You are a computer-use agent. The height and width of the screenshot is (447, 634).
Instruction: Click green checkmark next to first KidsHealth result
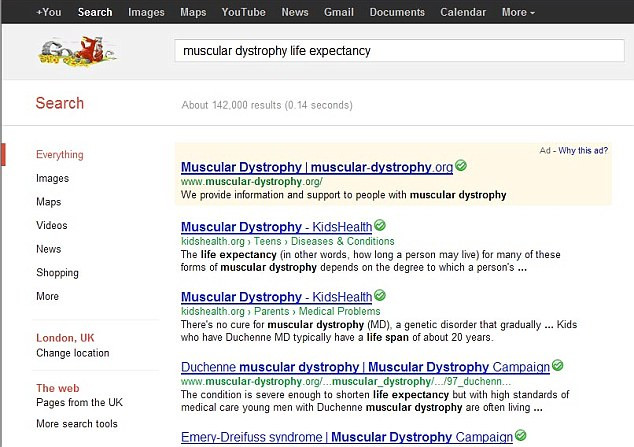[x=380, y=226]
